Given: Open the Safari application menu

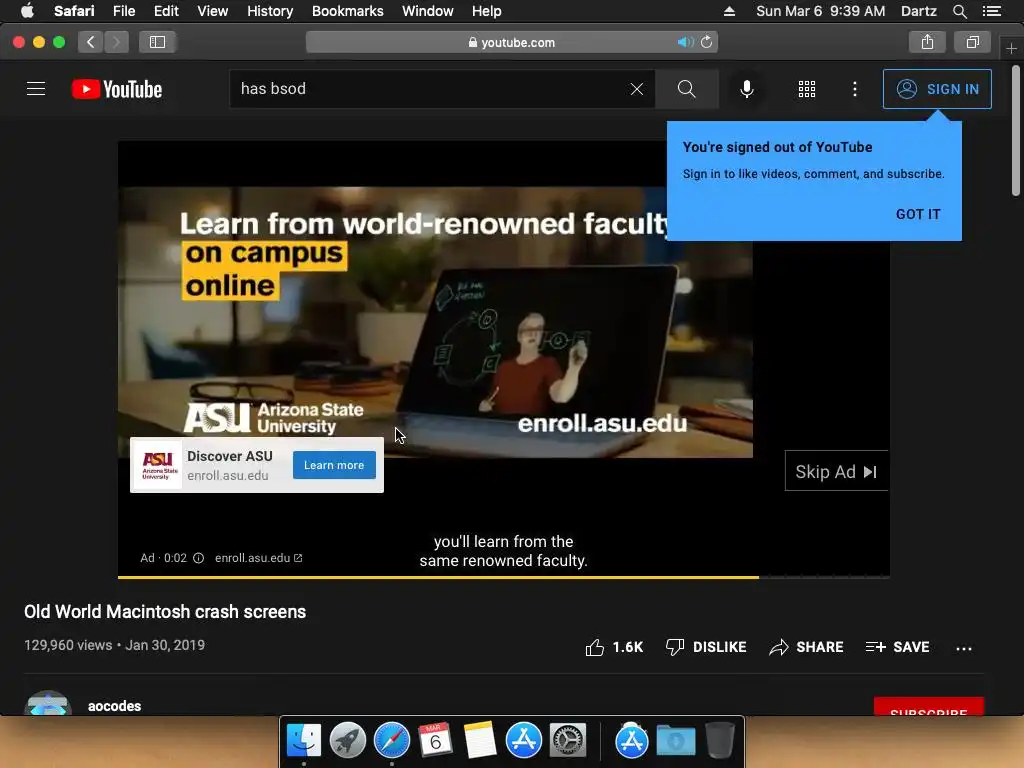Looking at the screenshot, I should click(x=74, y=11).
